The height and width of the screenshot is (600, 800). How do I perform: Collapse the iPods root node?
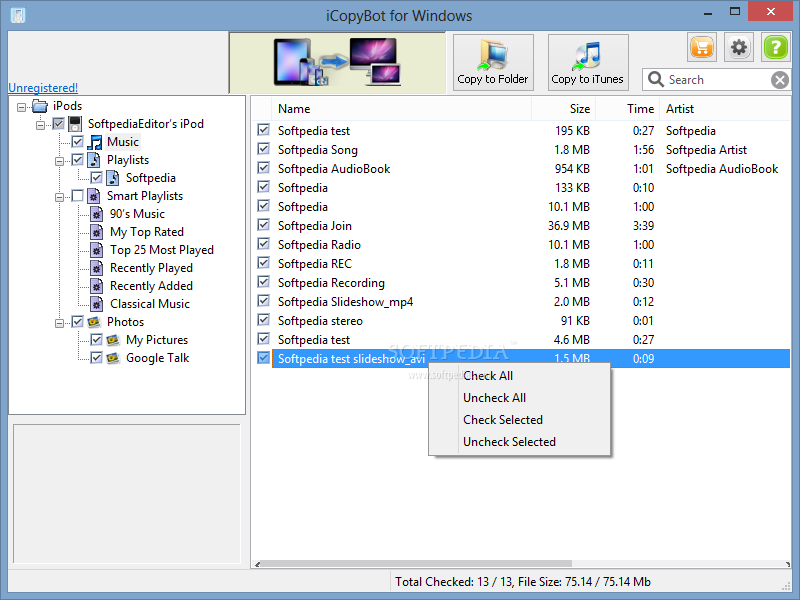pyautogui.click(x=21, y=107)
